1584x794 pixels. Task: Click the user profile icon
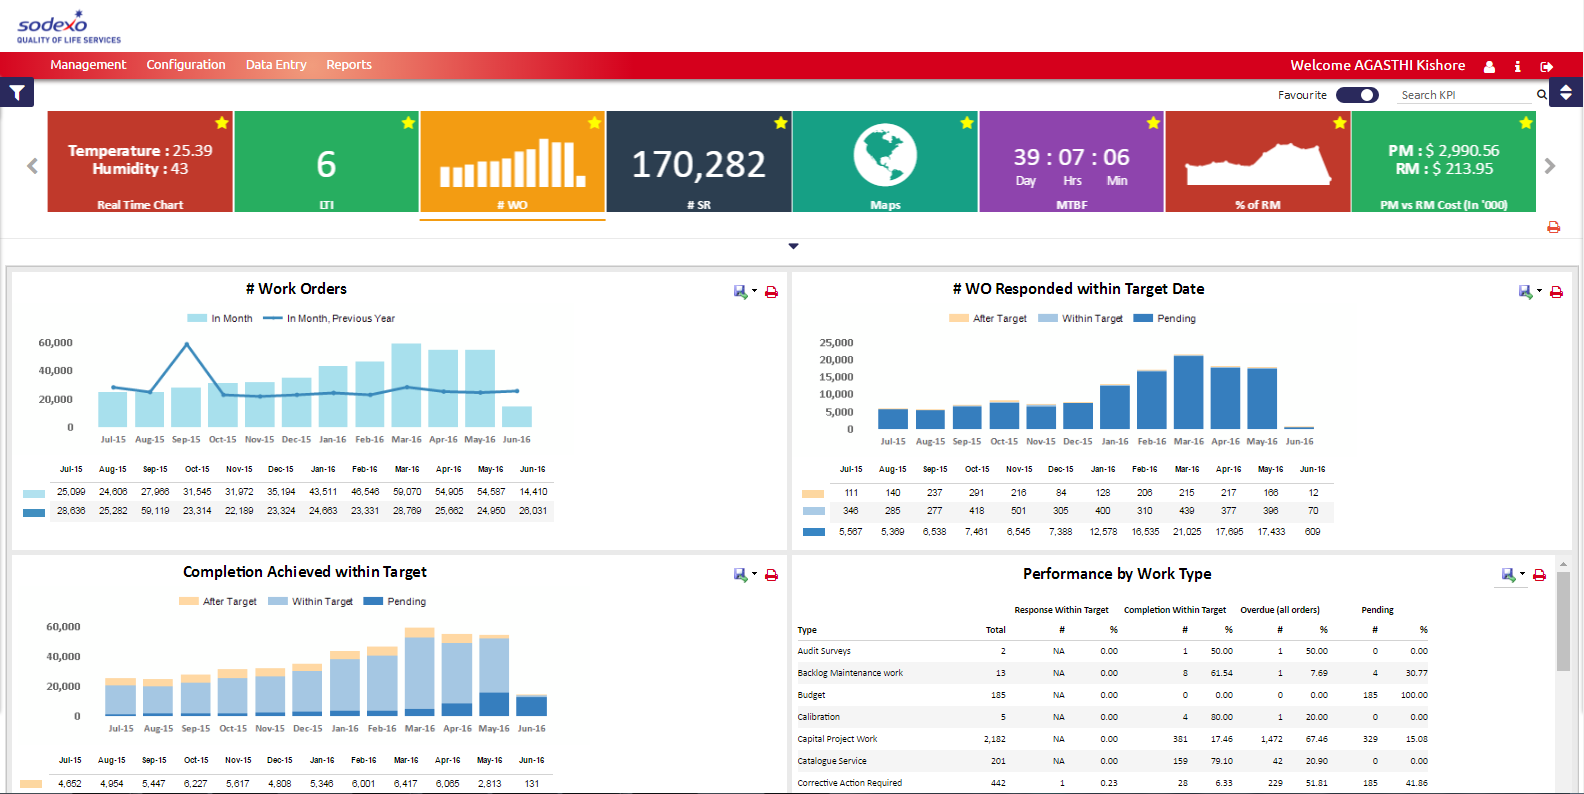[1489, 66]
